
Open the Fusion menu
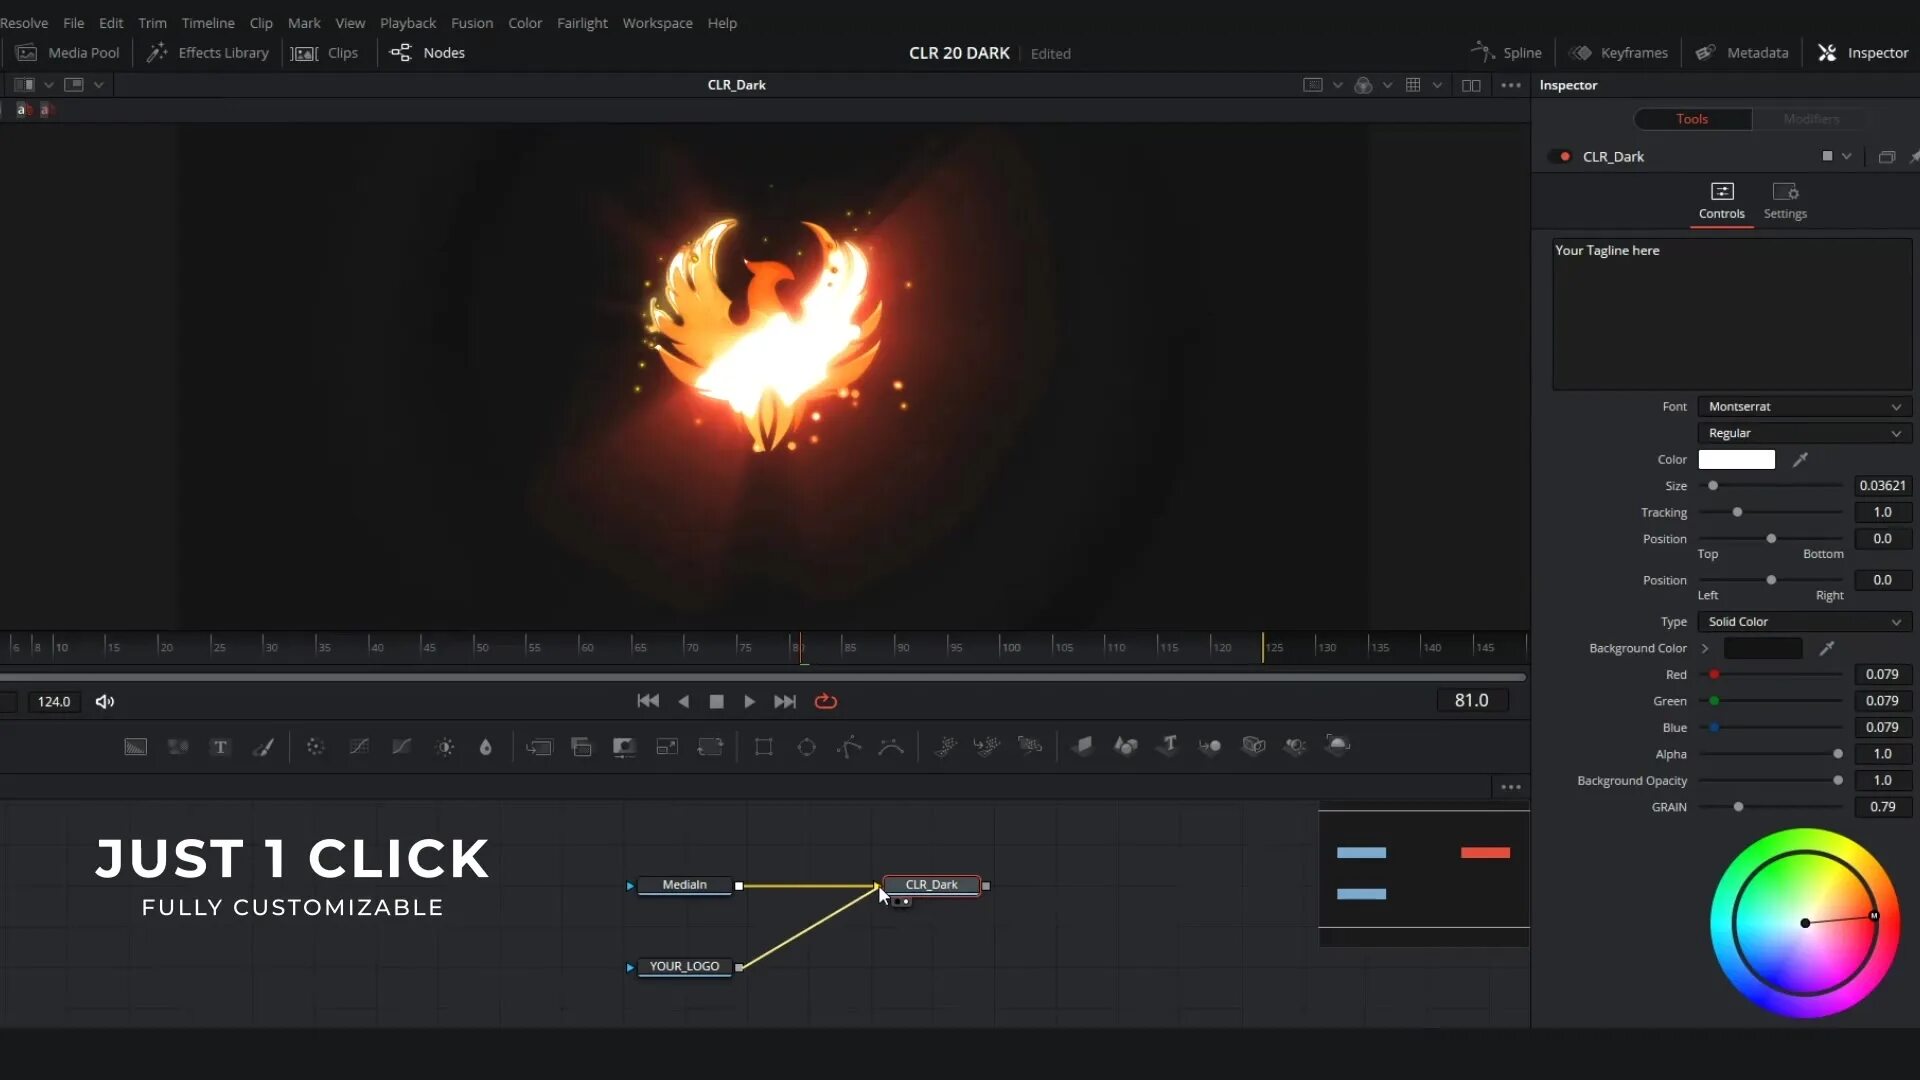point(471,22)
